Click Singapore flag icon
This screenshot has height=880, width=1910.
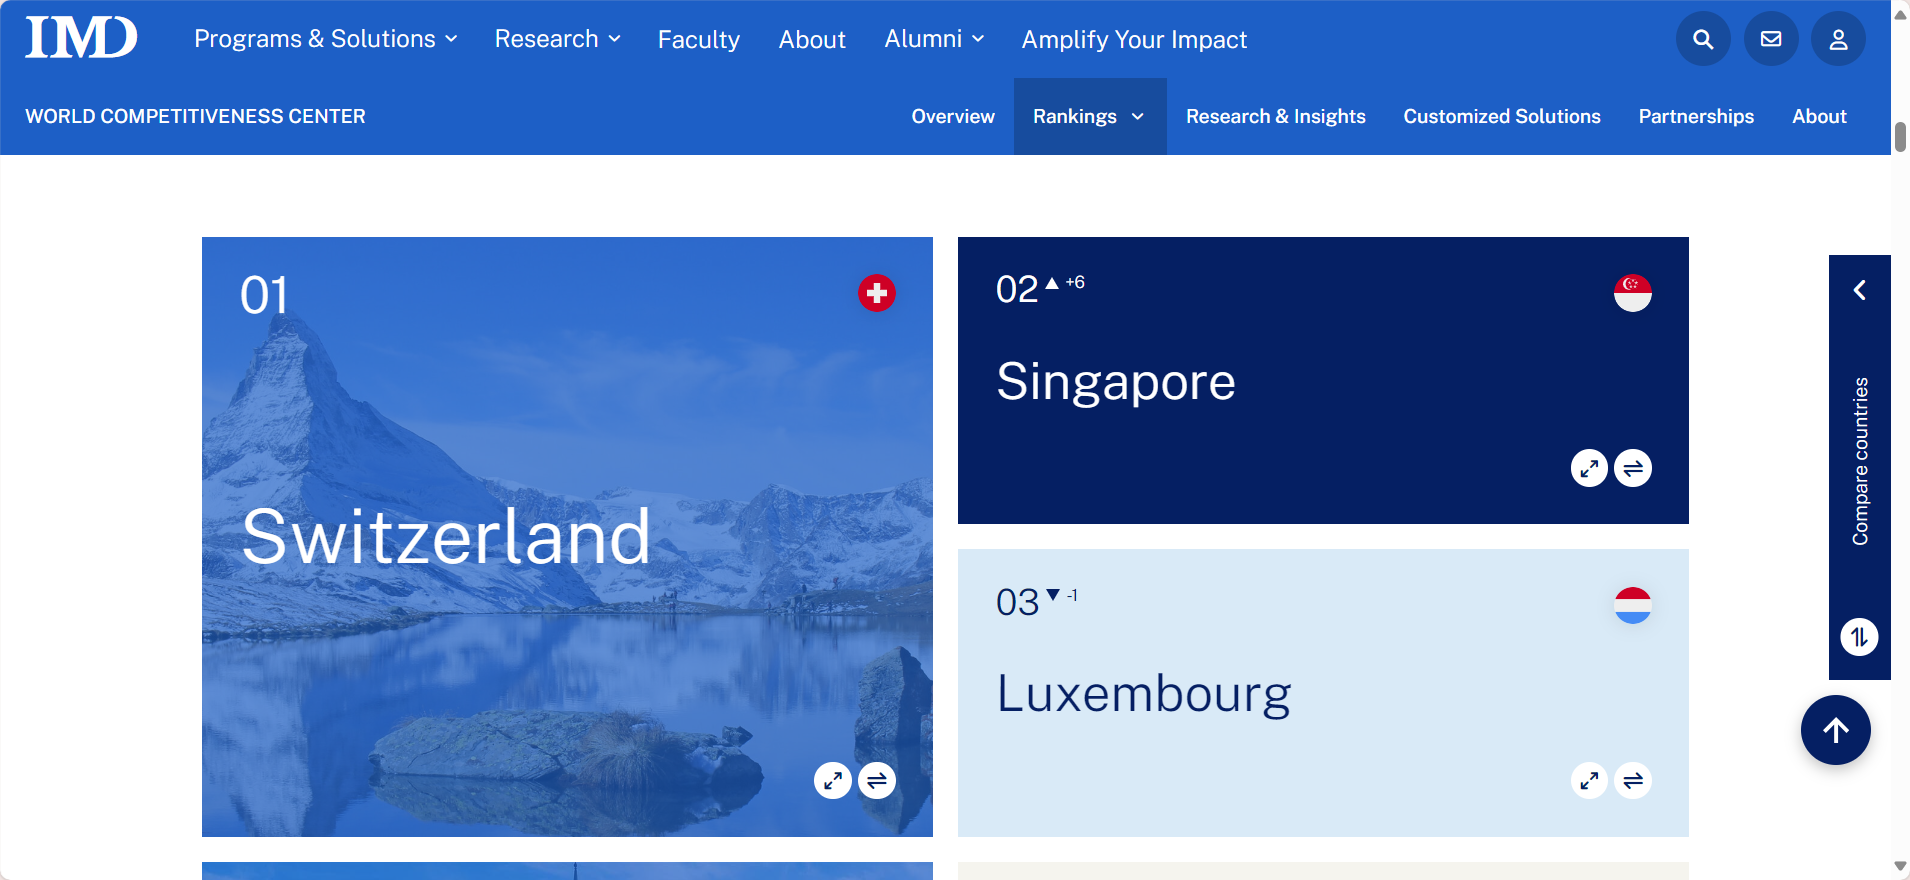pyautogui.click(x=1633, y=293)
